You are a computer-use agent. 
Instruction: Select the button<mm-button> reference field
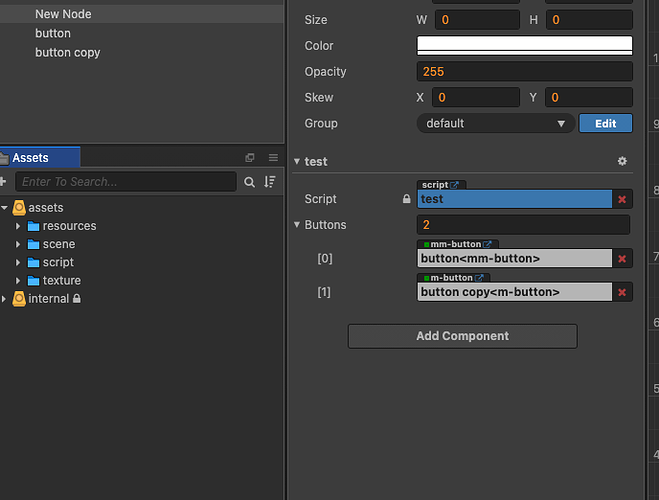514,258
